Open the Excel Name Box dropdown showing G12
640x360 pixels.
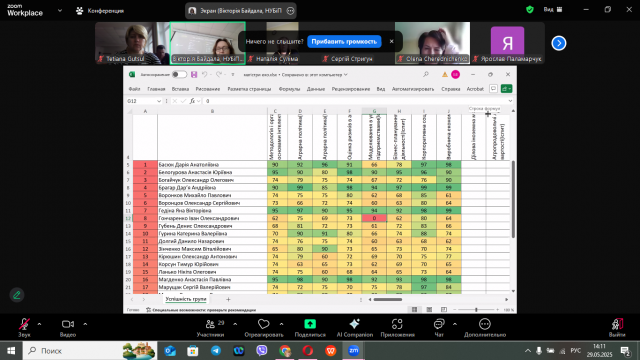[x=159, y=101]
